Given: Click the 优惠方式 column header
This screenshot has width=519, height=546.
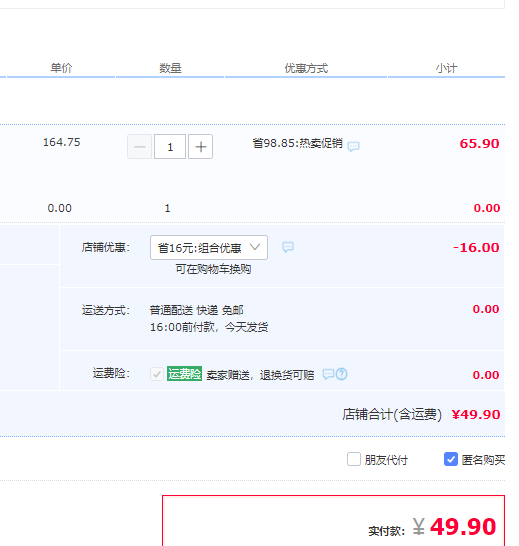Looking at the screenshot, I should (x=306, y=68).
